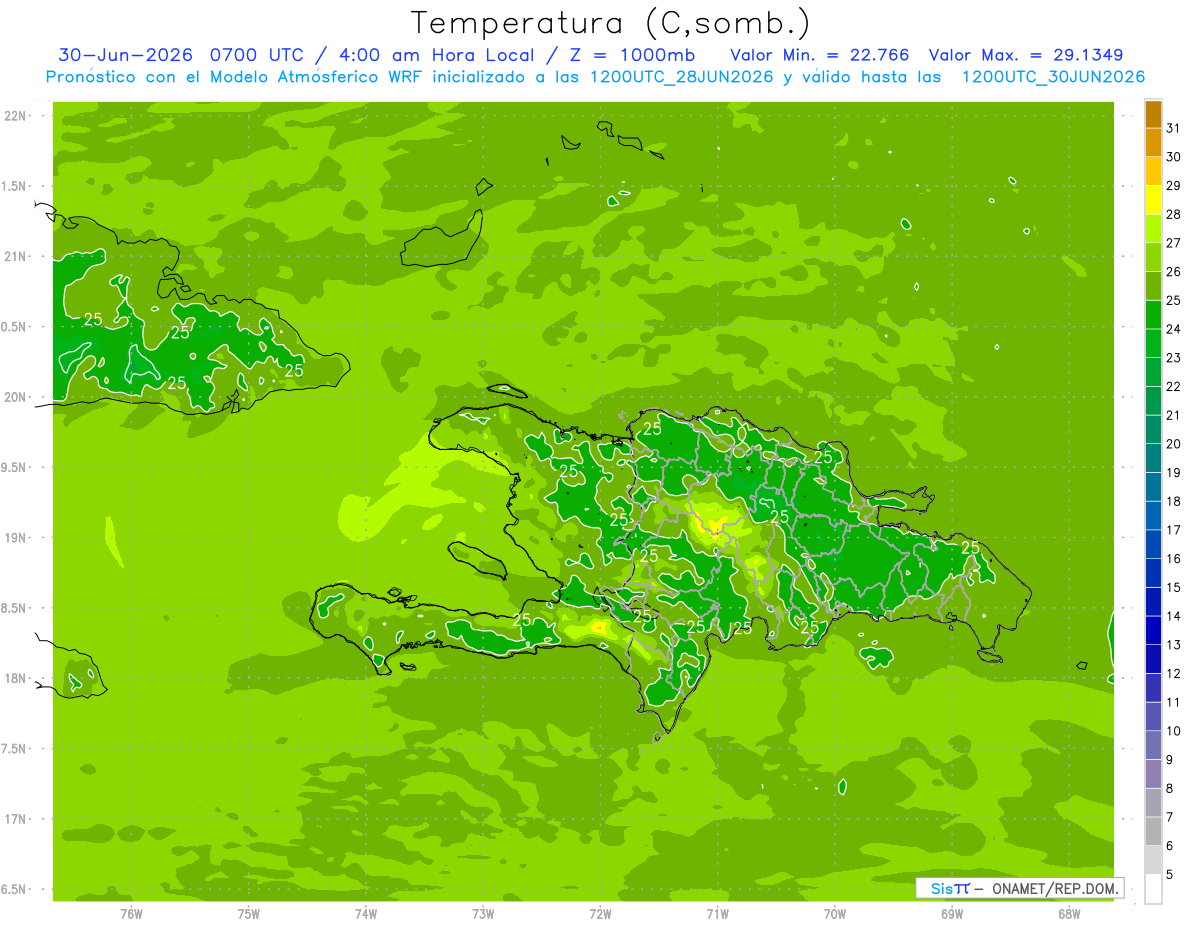Pick the green colorbar swatch between 24 and 25
This screenshot has height=927, width=1200.
[x=1153, y=315]
